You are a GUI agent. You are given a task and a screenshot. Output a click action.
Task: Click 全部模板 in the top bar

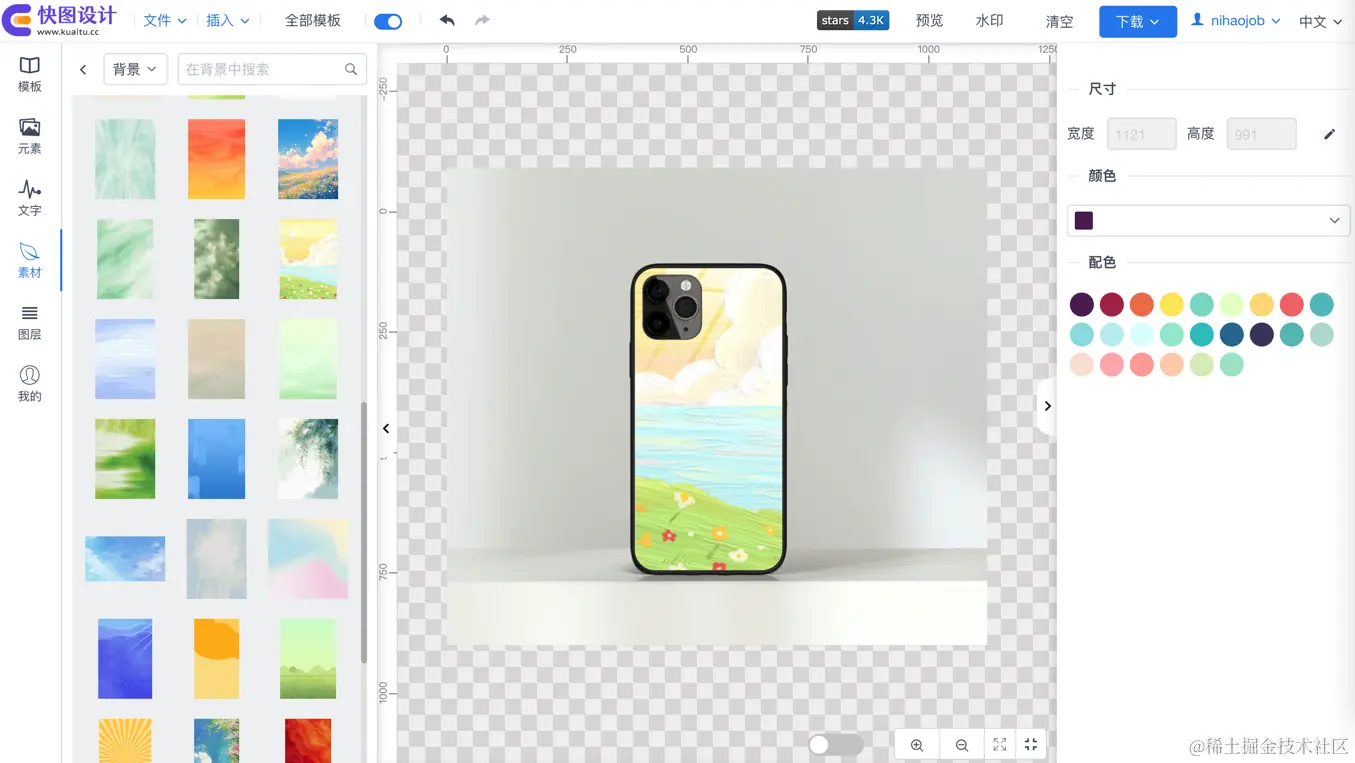[x=313, y=20]
